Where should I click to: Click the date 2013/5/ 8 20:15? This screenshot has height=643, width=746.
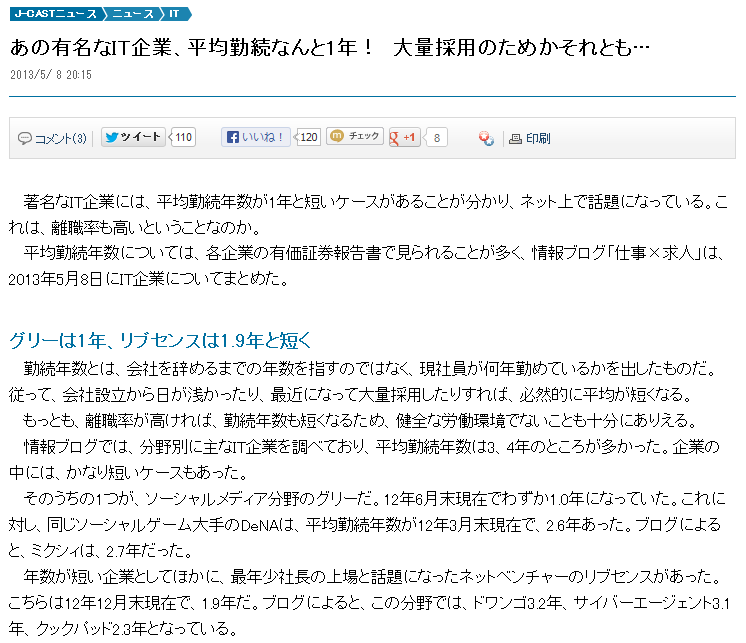point(51,75)
